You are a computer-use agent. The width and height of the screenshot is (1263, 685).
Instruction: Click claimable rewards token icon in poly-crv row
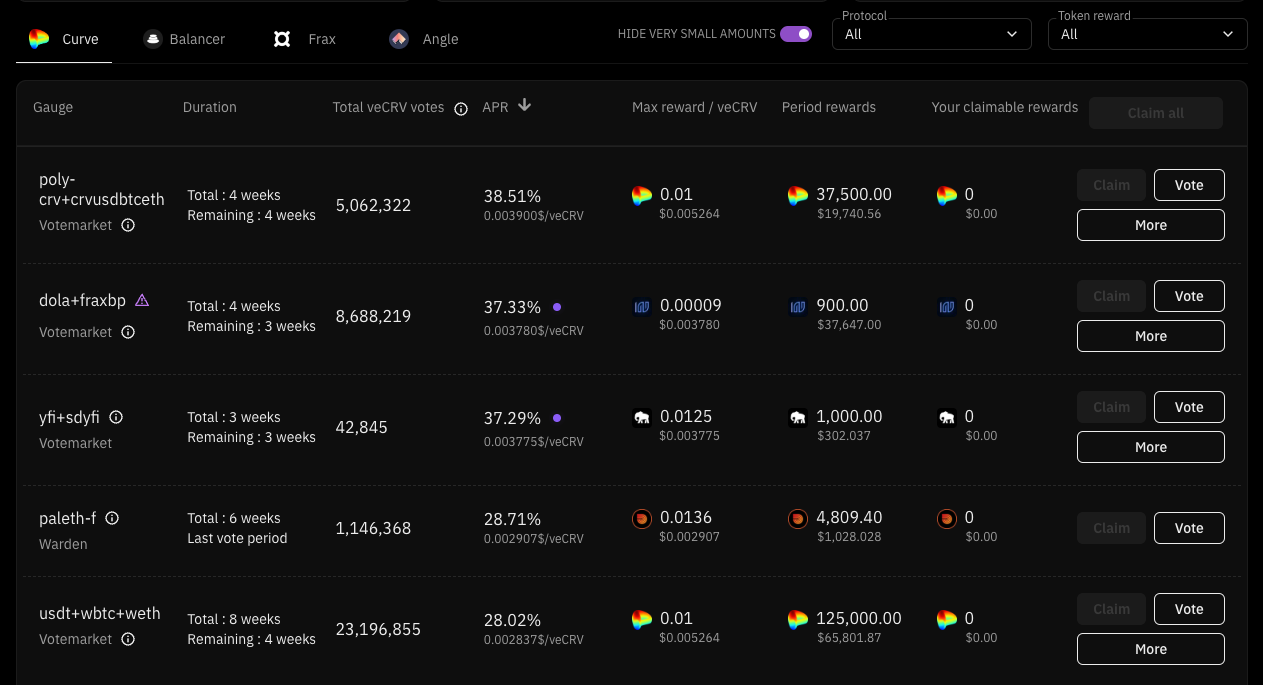[947, 196]
